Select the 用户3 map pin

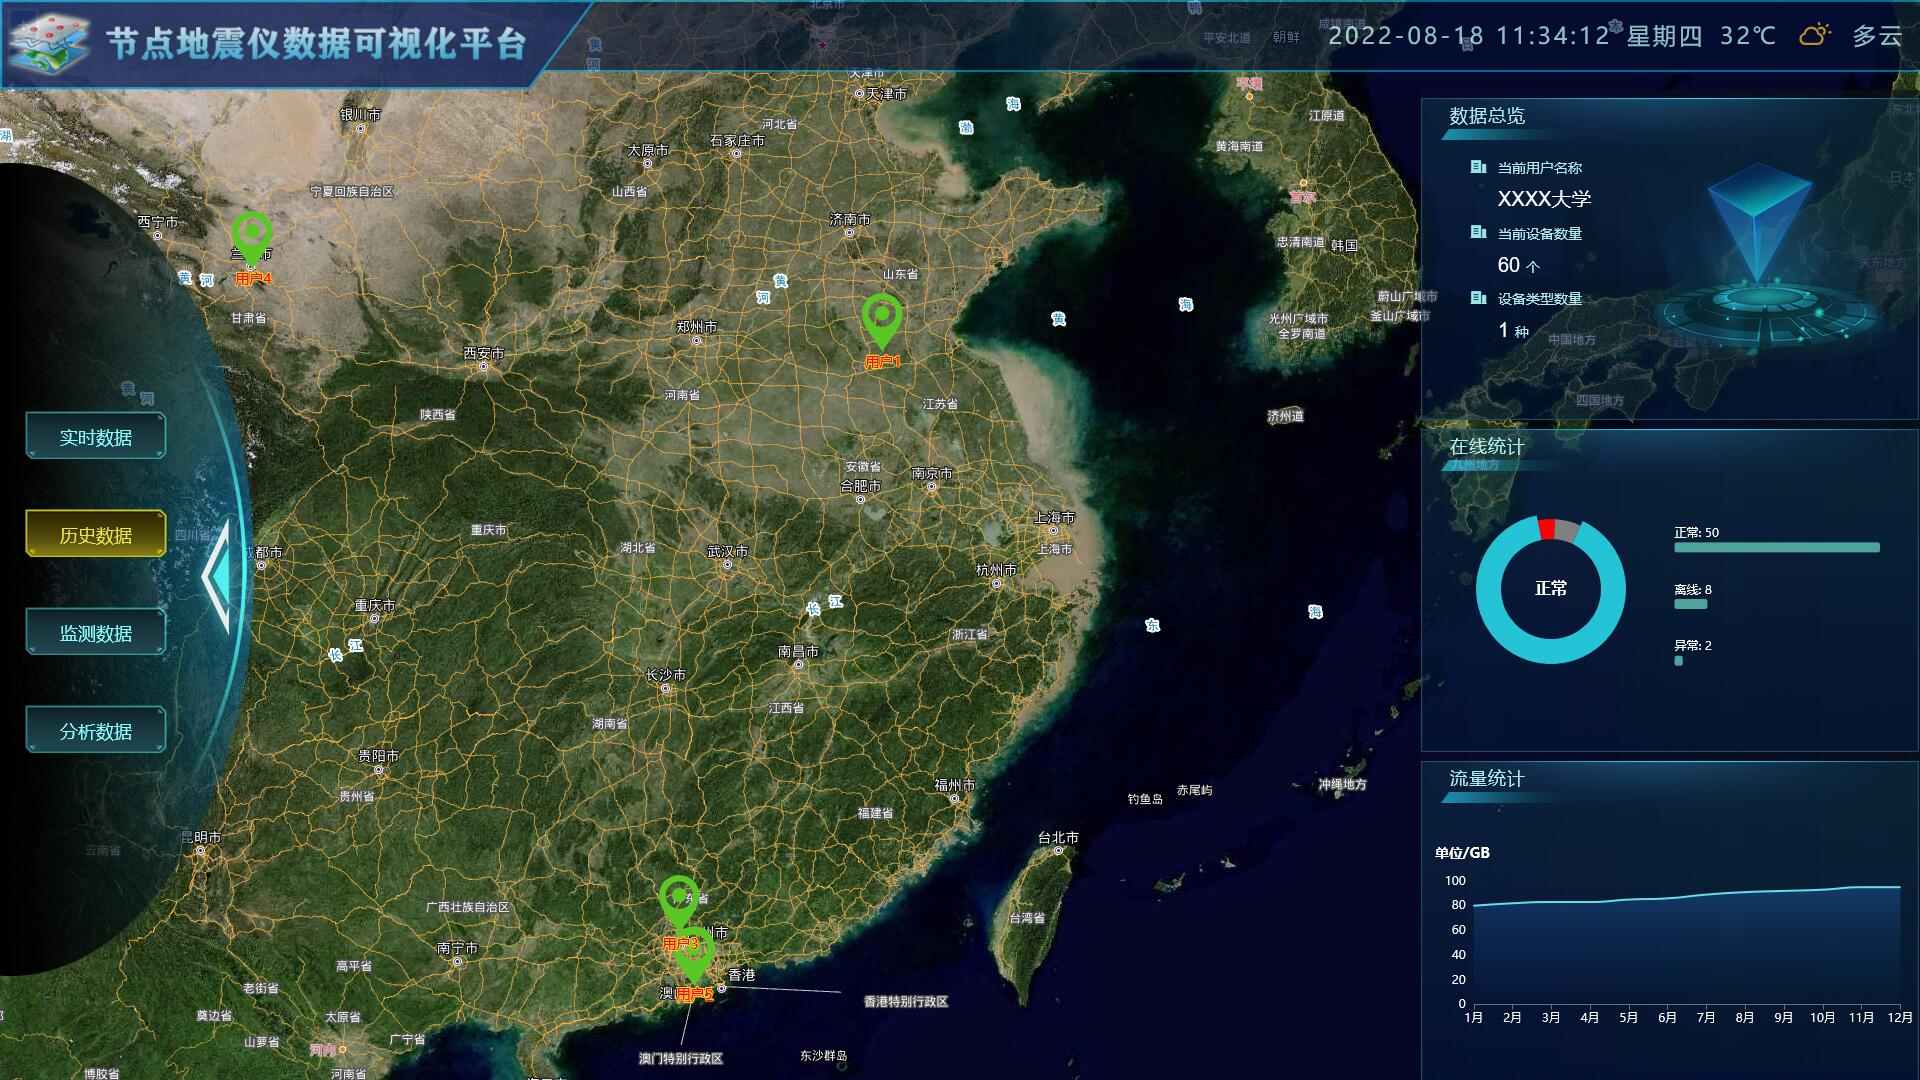click(679, 903)
